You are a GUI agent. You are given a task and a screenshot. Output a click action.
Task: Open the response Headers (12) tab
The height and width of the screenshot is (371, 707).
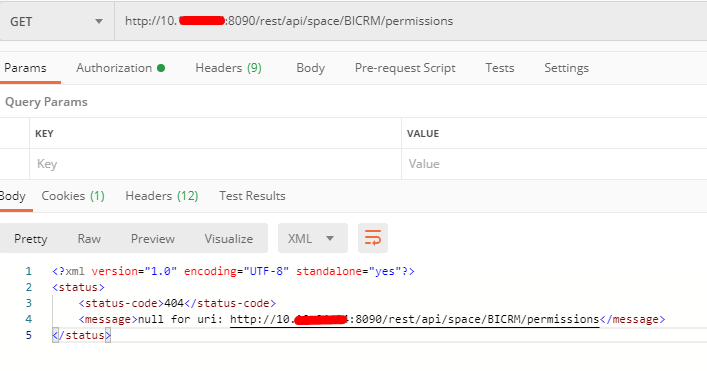(x=162, y=196)
